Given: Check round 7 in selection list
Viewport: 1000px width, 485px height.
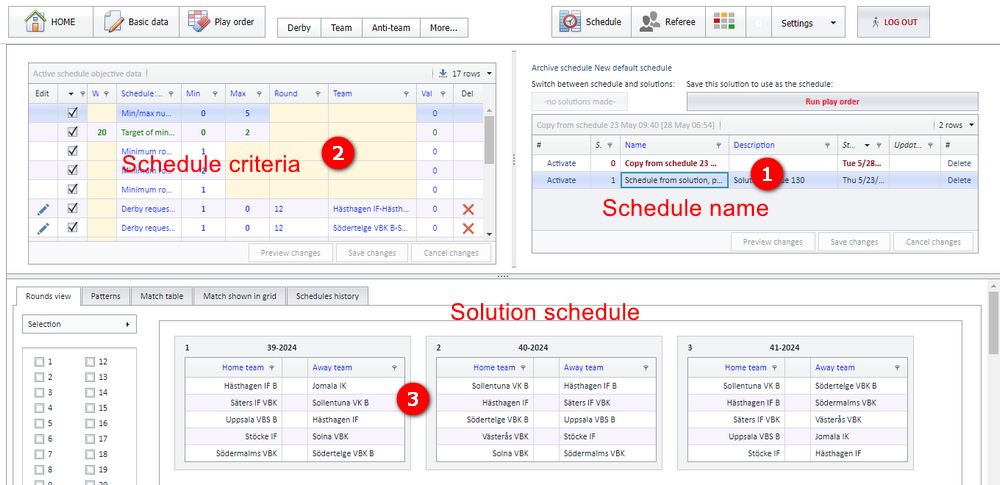Looking at the screenshot, I should coord(40,454).
